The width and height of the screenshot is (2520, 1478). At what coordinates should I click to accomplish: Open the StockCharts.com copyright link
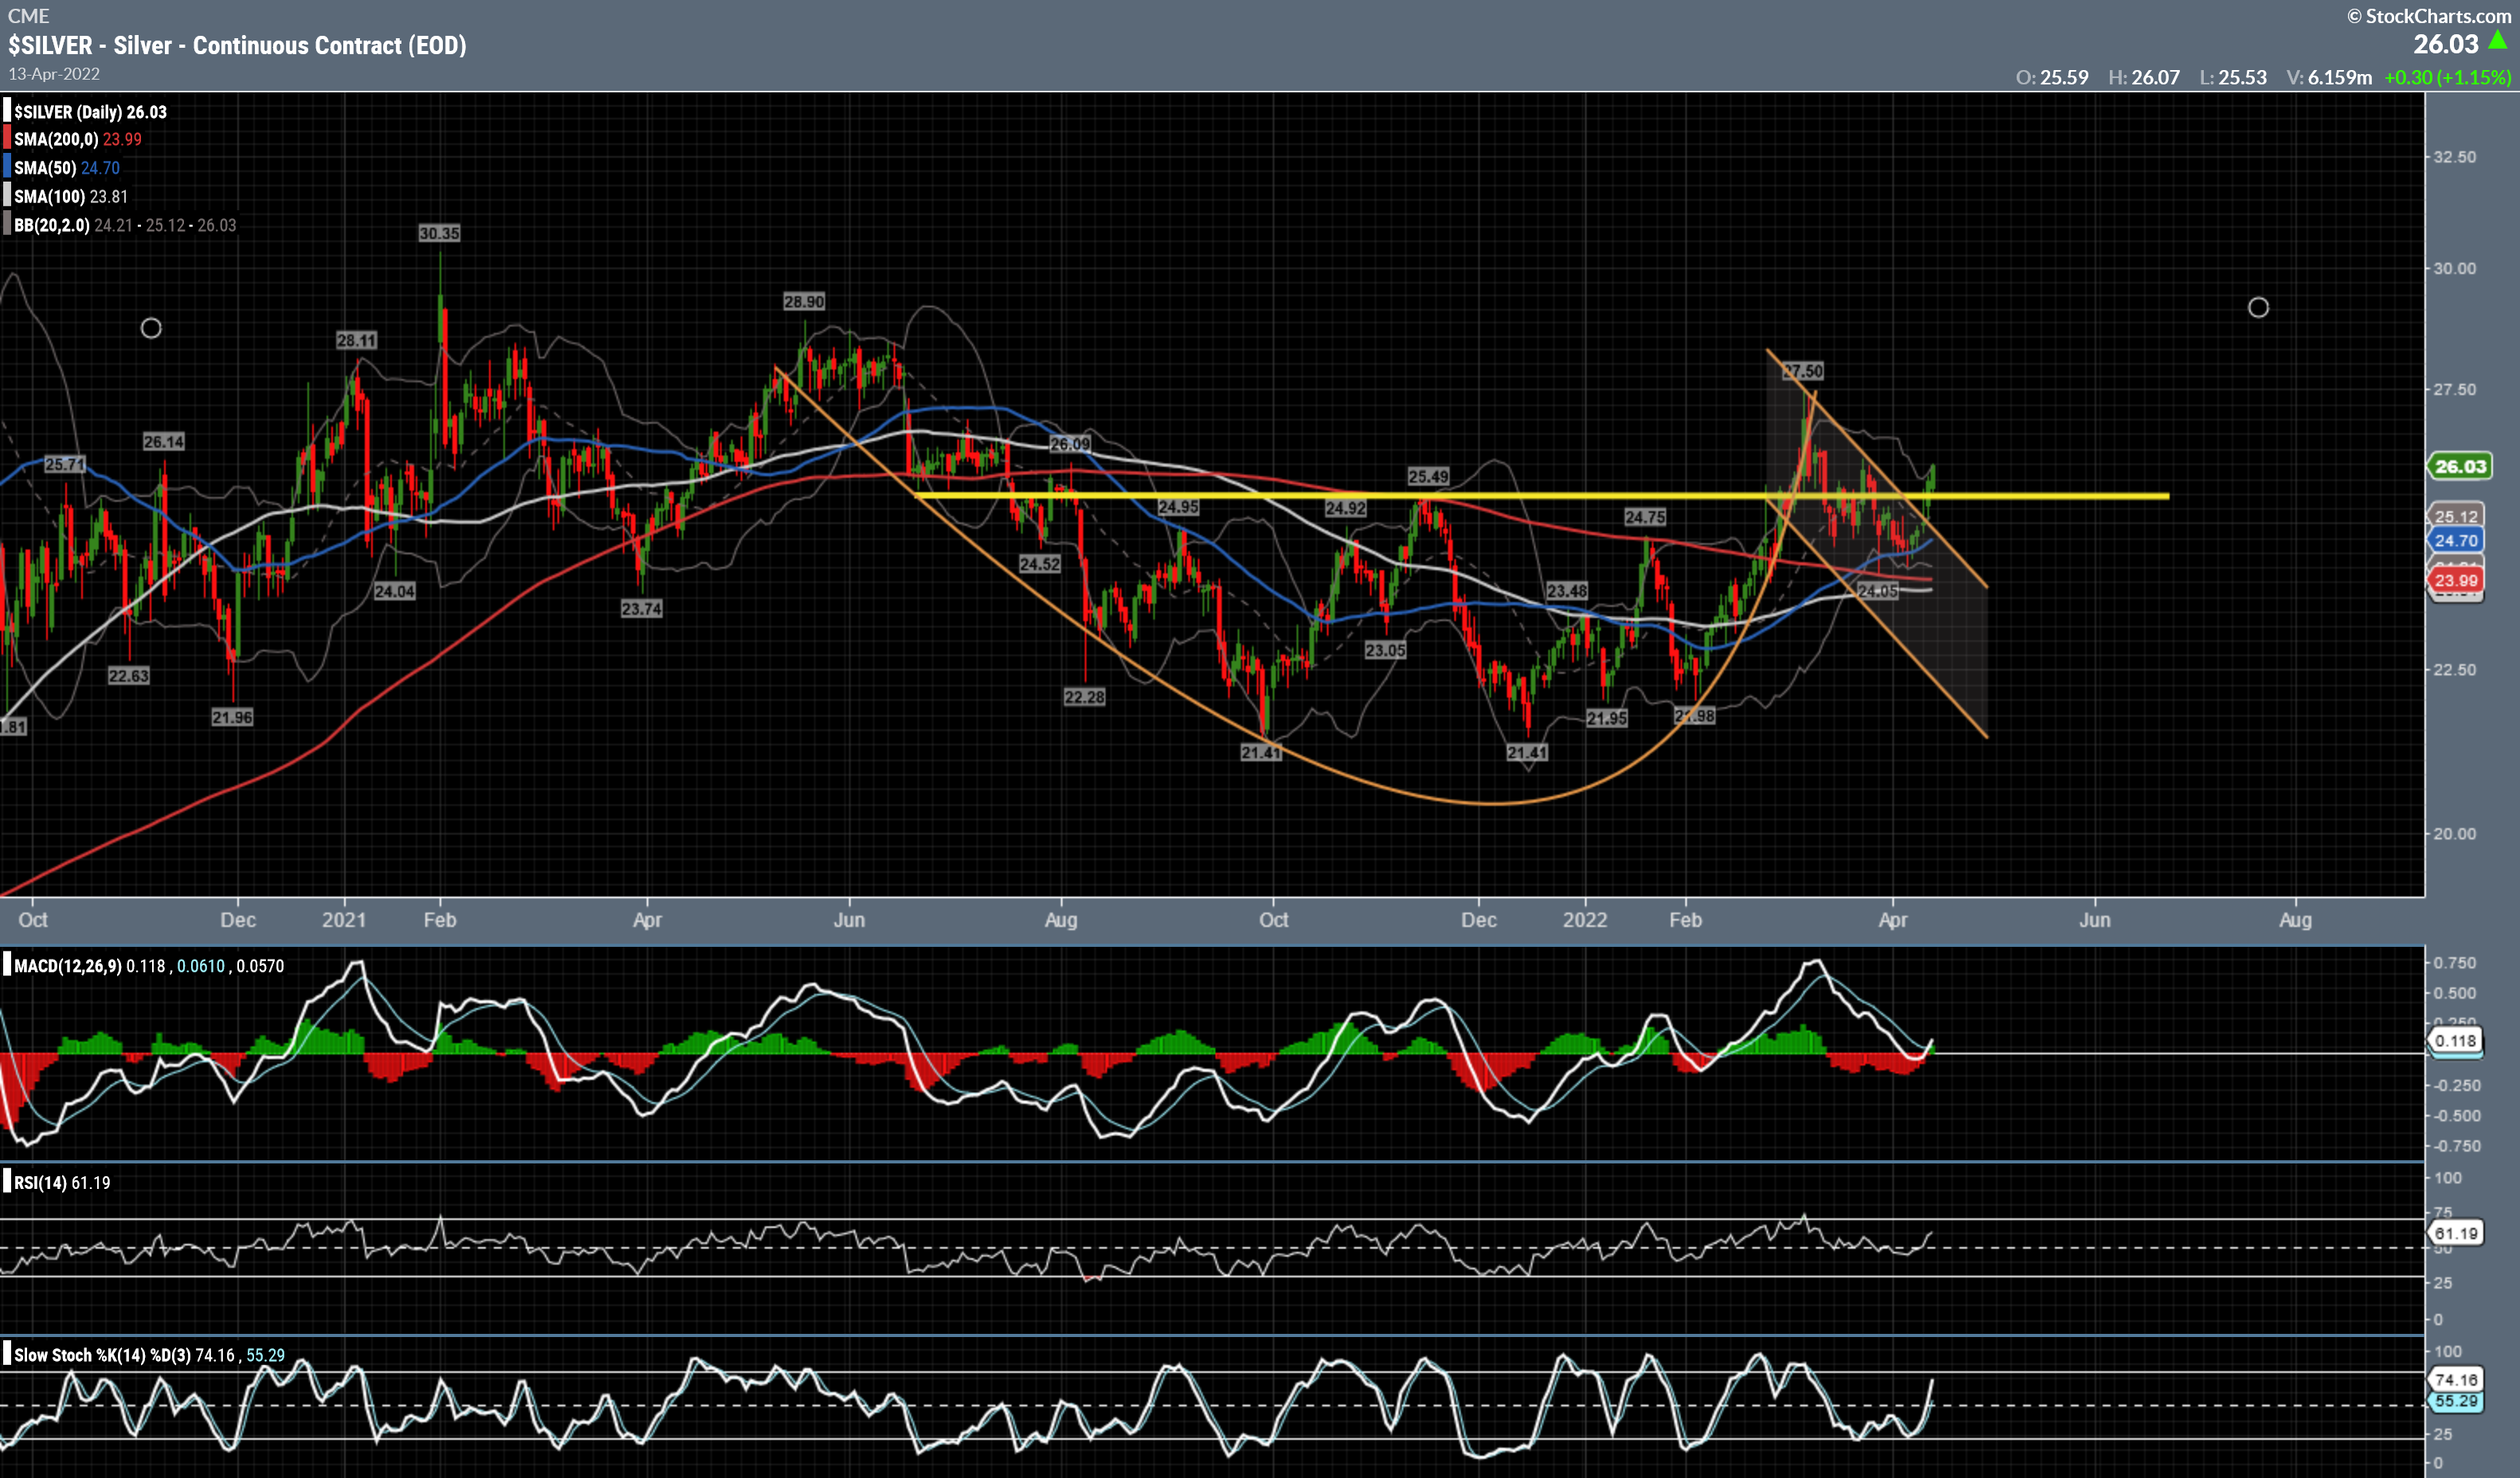[2429, 16]
